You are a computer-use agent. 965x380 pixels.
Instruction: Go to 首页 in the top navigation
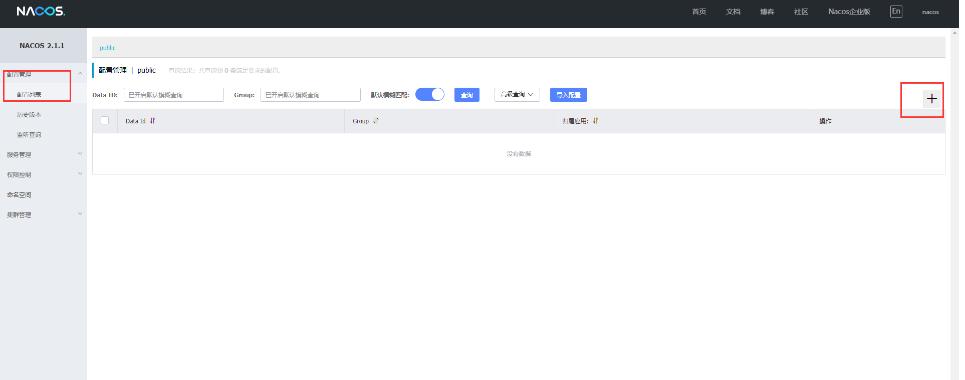tap(699, 12)
